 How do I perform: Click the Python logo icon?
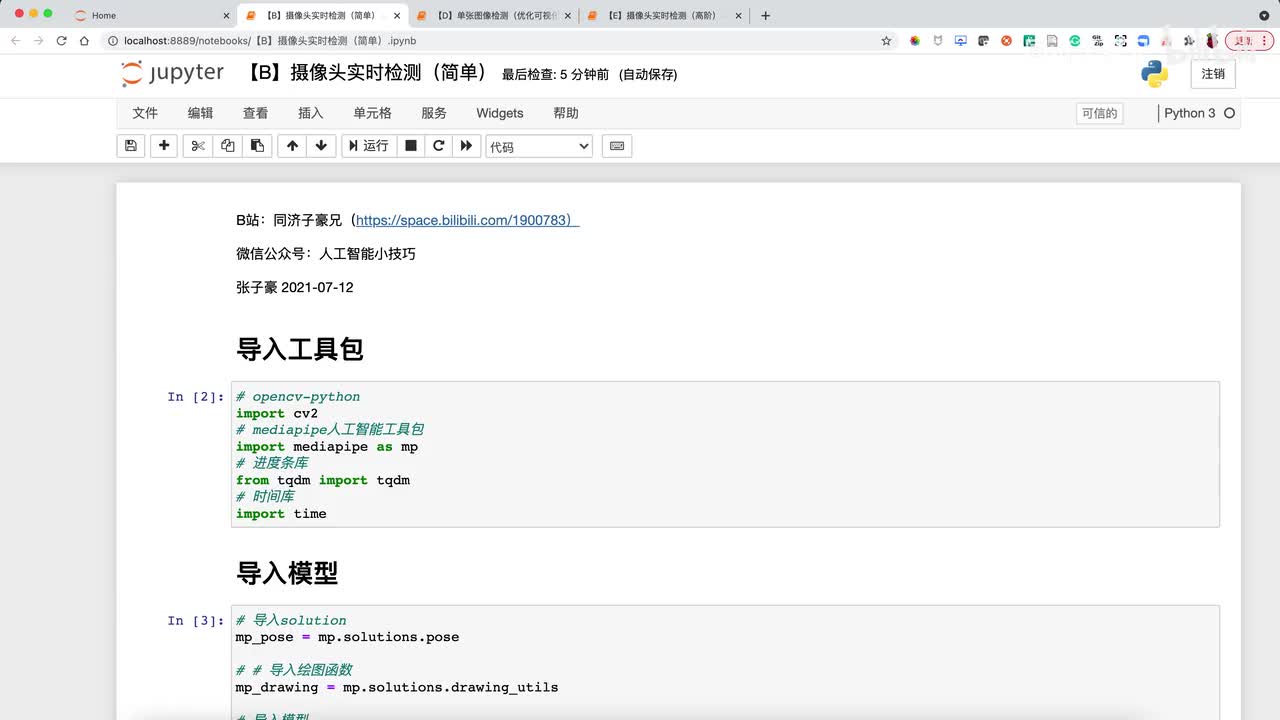1154,74
